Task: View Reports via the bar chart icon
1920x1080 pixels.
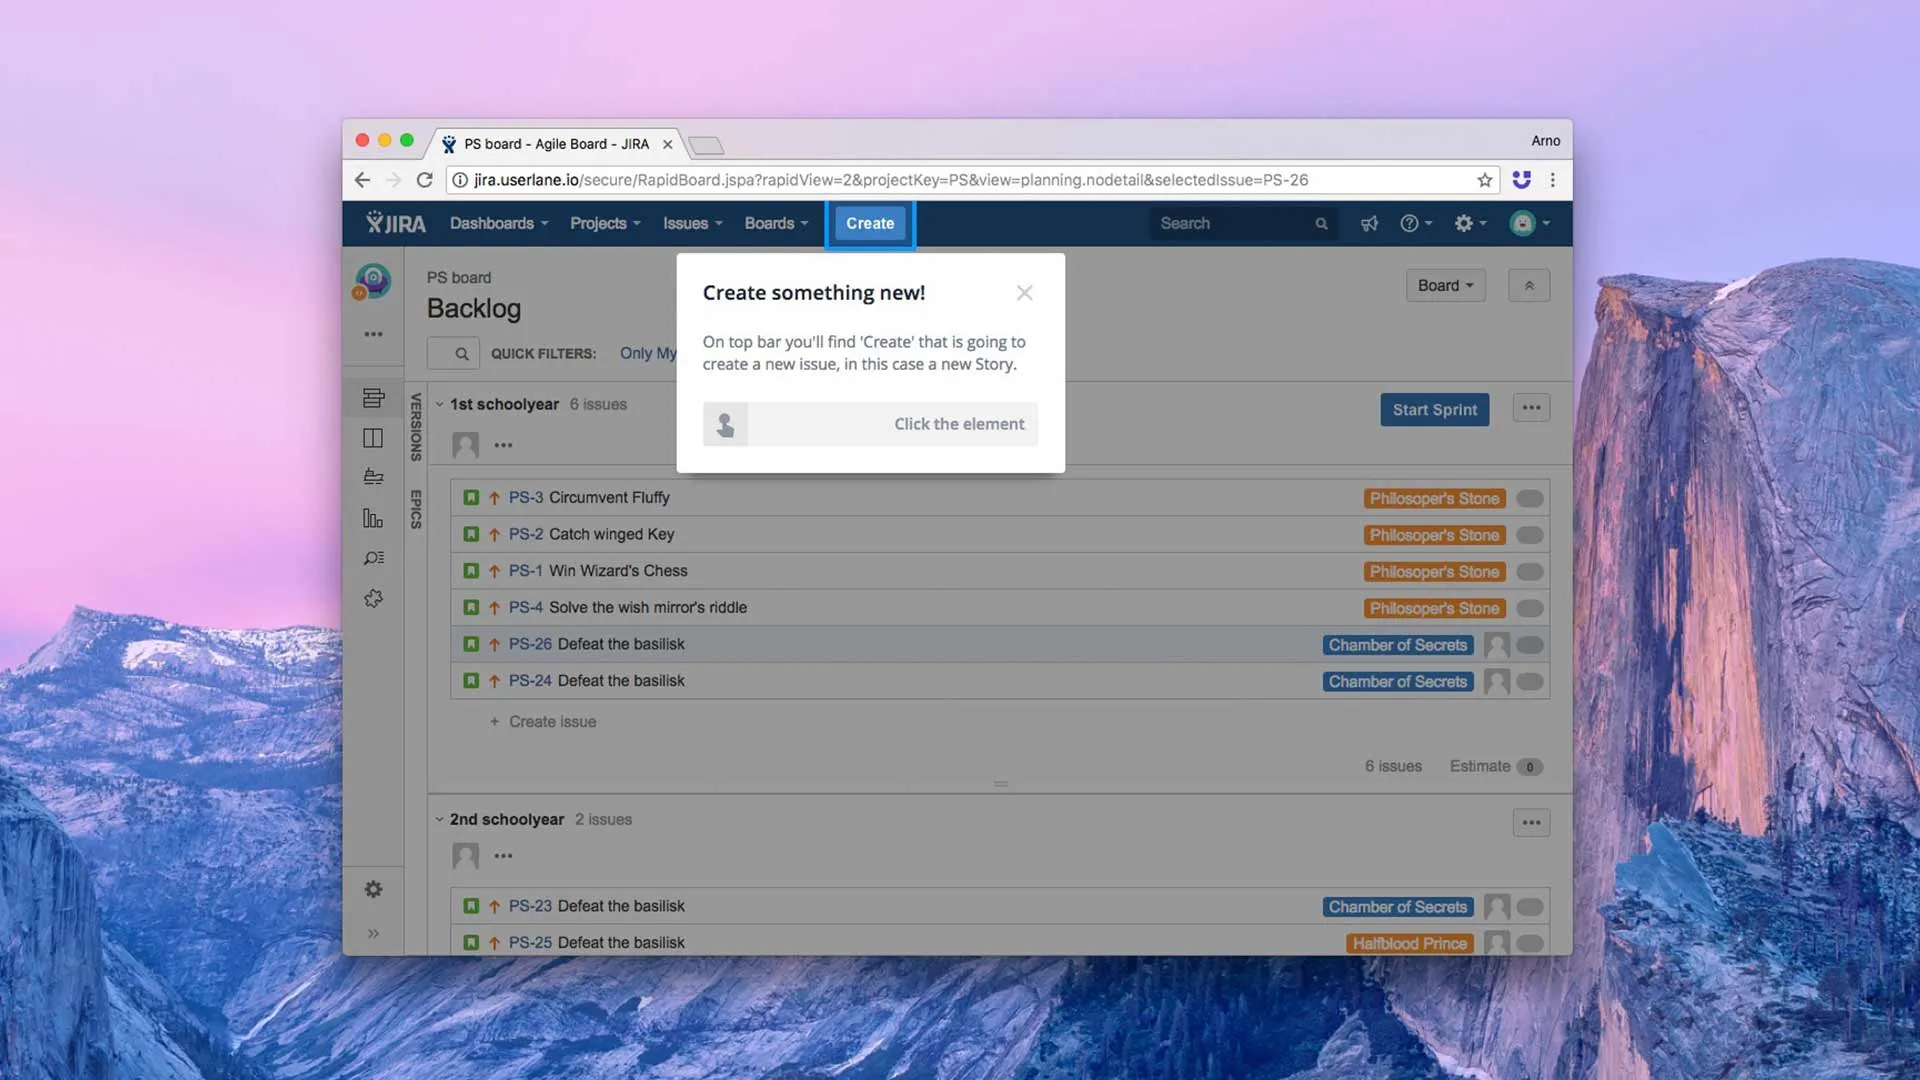Action: coord(373,518)
